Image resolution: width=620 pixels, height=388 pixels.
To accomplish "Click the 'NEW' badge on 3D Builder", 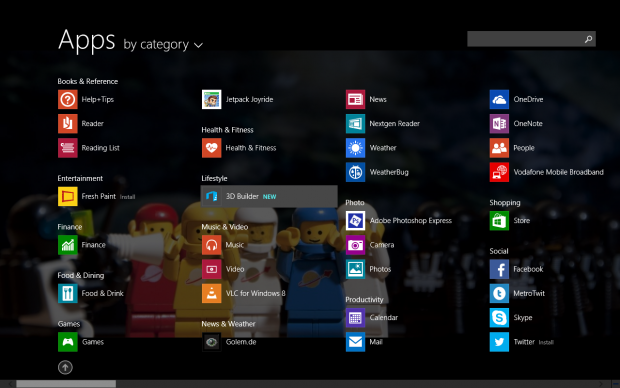I will click(270, 197).
